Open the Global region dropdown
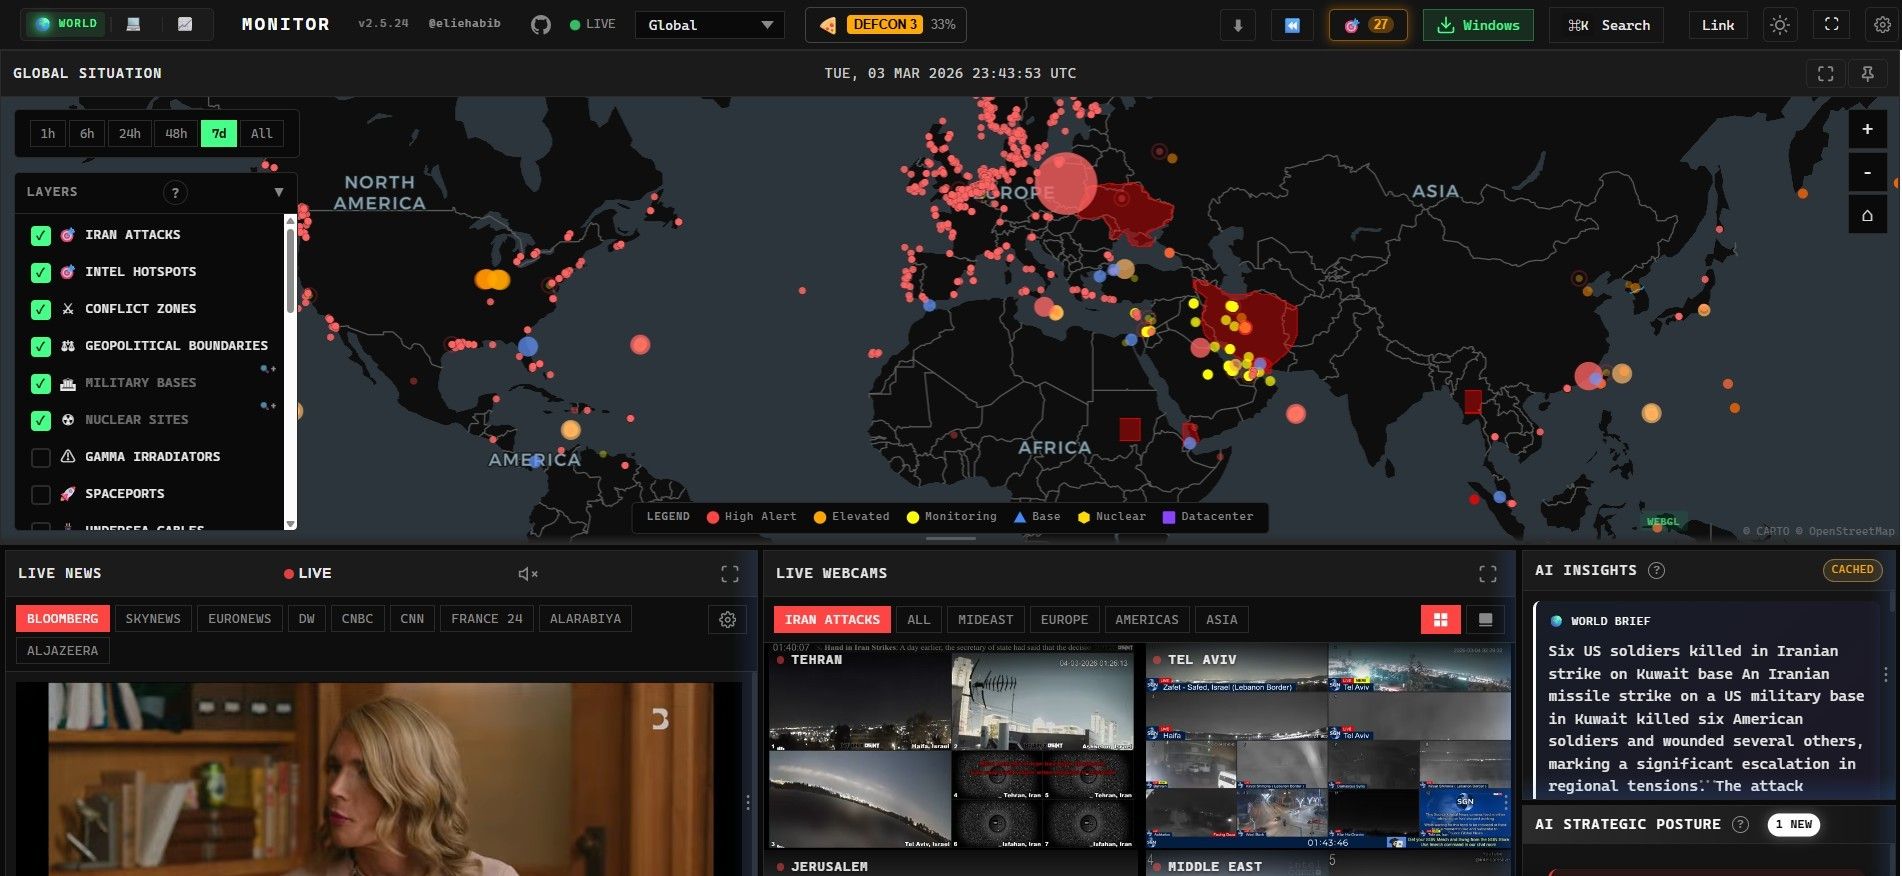 [x=710, y=25]
